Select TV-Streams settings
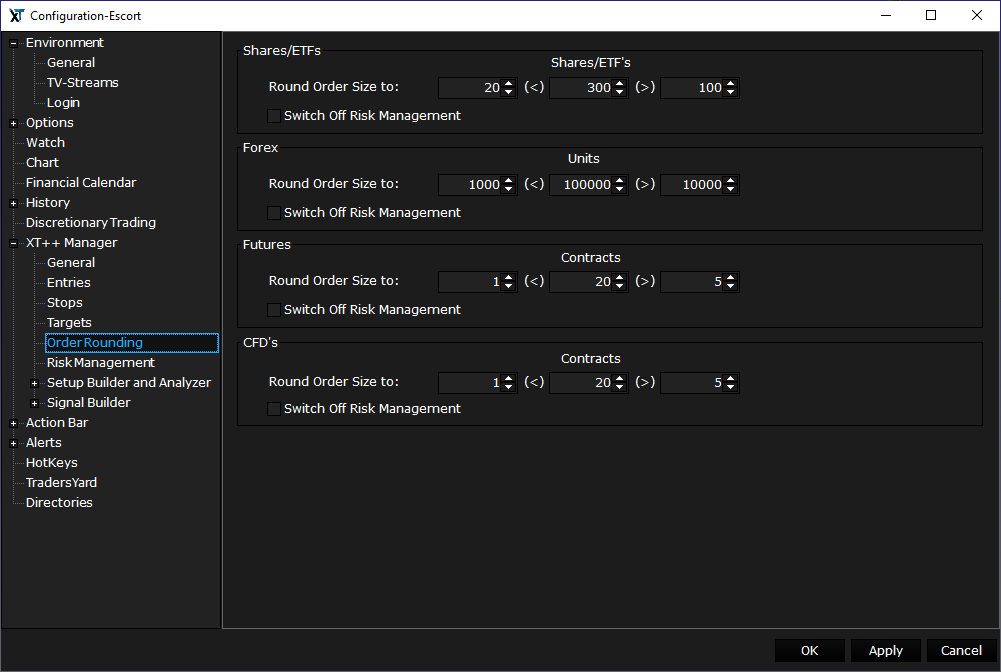The width and height of the screenshot is (1001, 672). (x=82, y=82)
